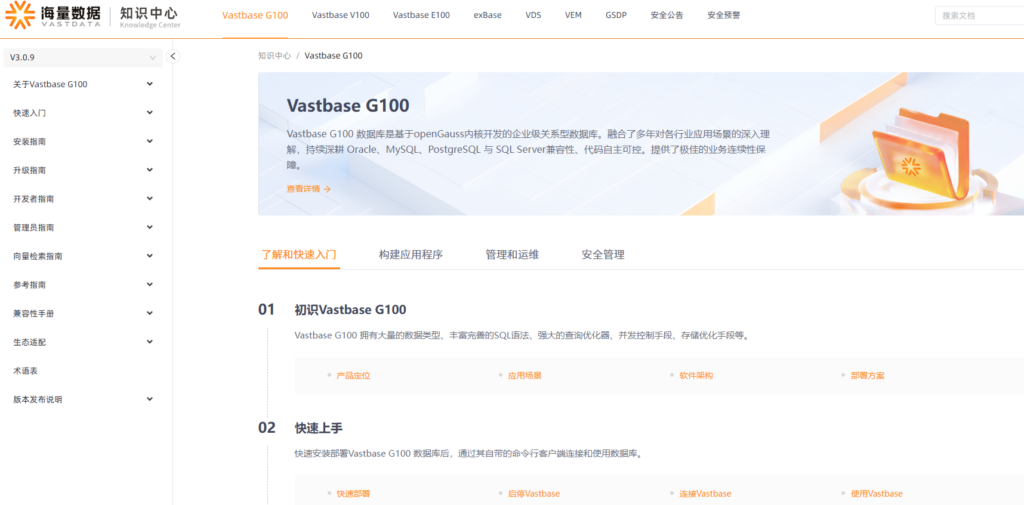Open the 查看详情 link in banner
1024x505 pixels.
(x=309, y=189)
